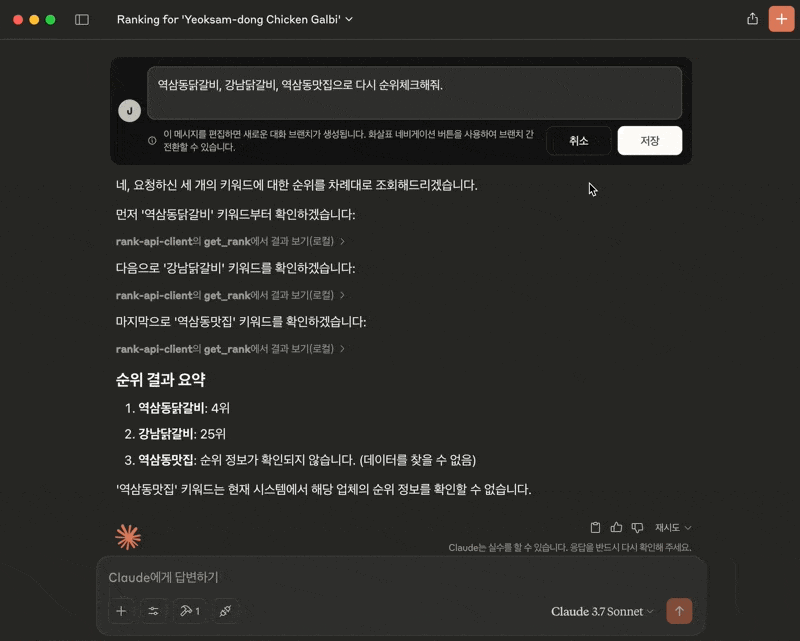Open the 재시도 retry dropdown

[x=673, y=528]
